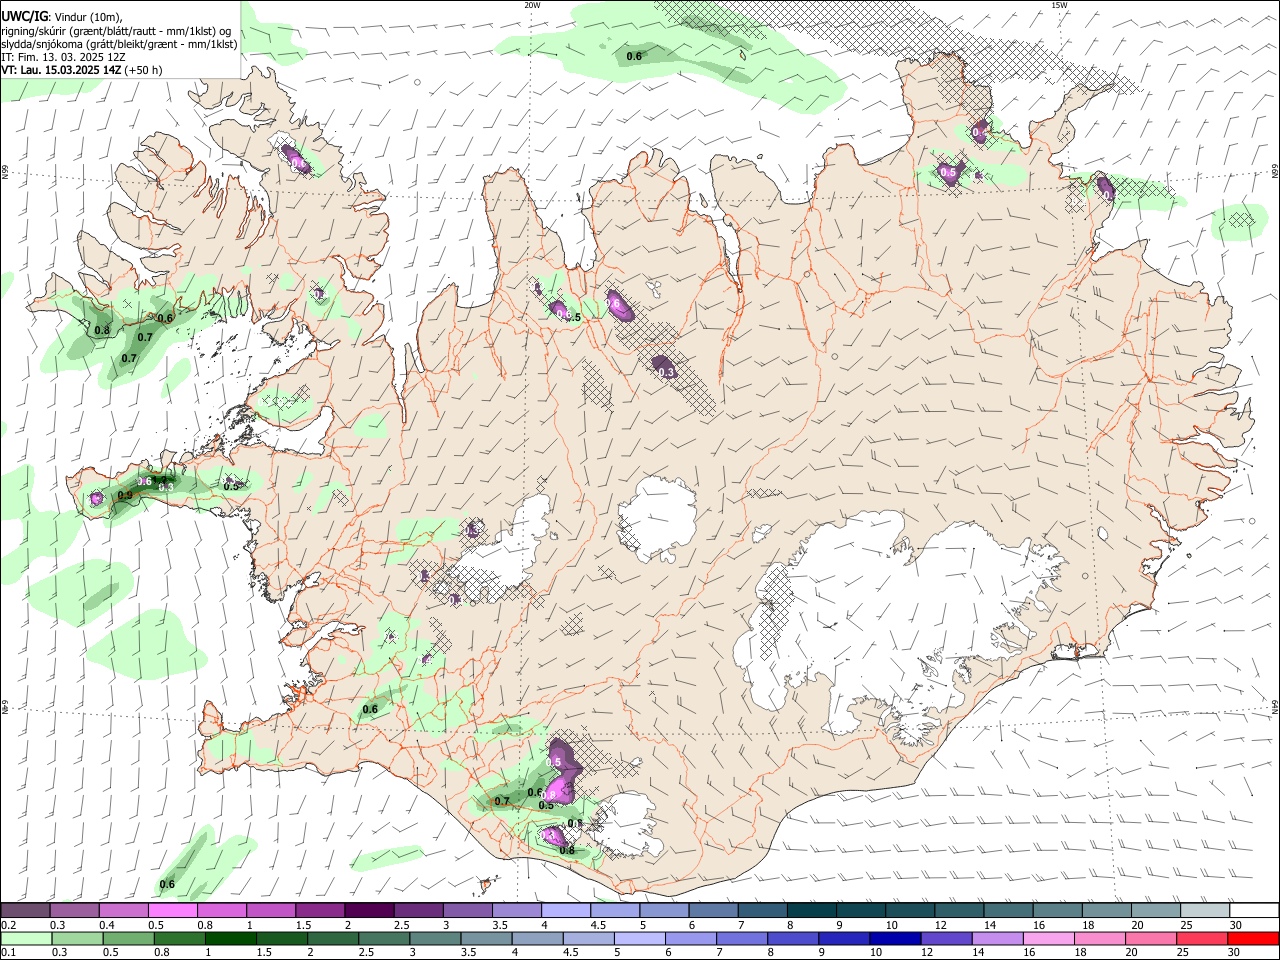This screenshot has height=960, width=1280.
Task: Select the slate blue swatch above 6 in the top legend row
Action: tap(712, 911)
